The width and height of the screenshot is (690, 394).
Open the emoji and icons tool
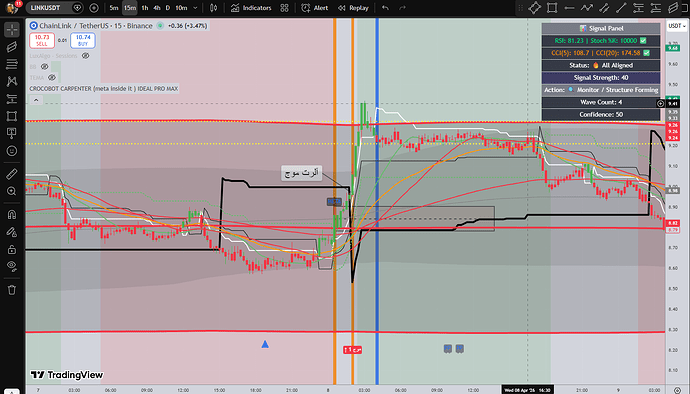pyautogui.click(x=12, y=151)
